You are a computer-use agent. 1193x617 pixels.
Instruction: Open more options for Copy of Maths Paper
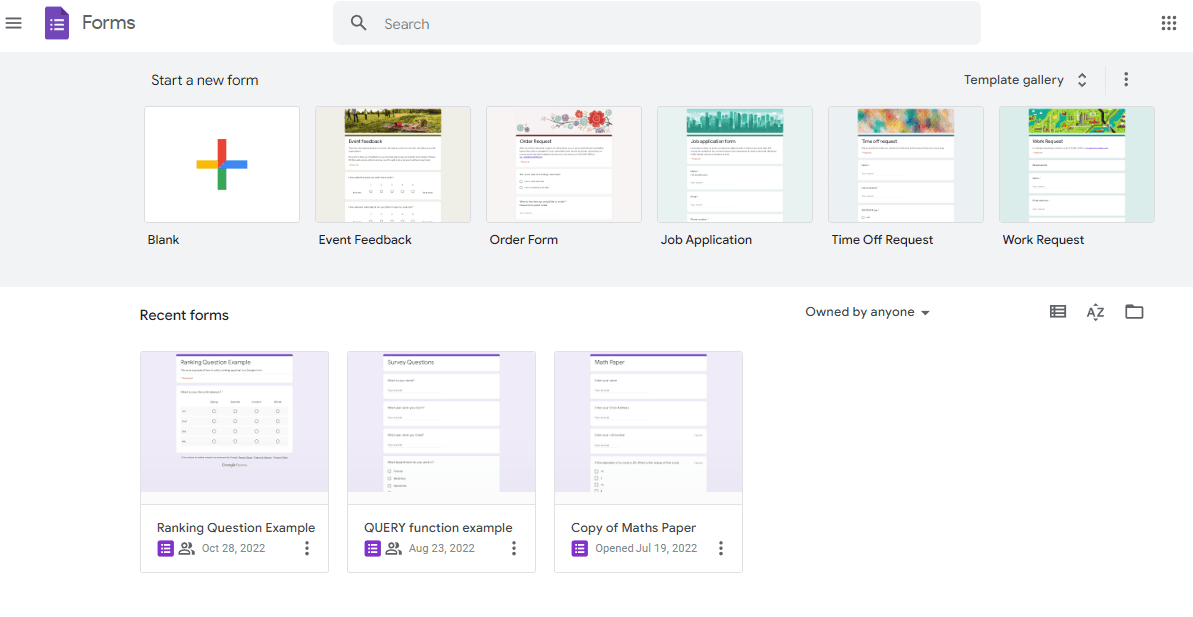point(721,548)
